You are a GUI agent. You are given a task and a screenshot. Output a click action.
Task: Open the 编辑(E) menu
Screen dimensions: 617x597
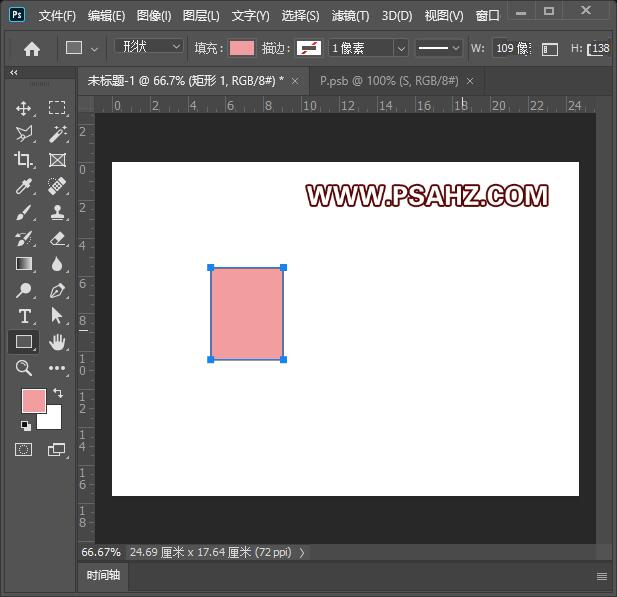[x=106, y=16]
